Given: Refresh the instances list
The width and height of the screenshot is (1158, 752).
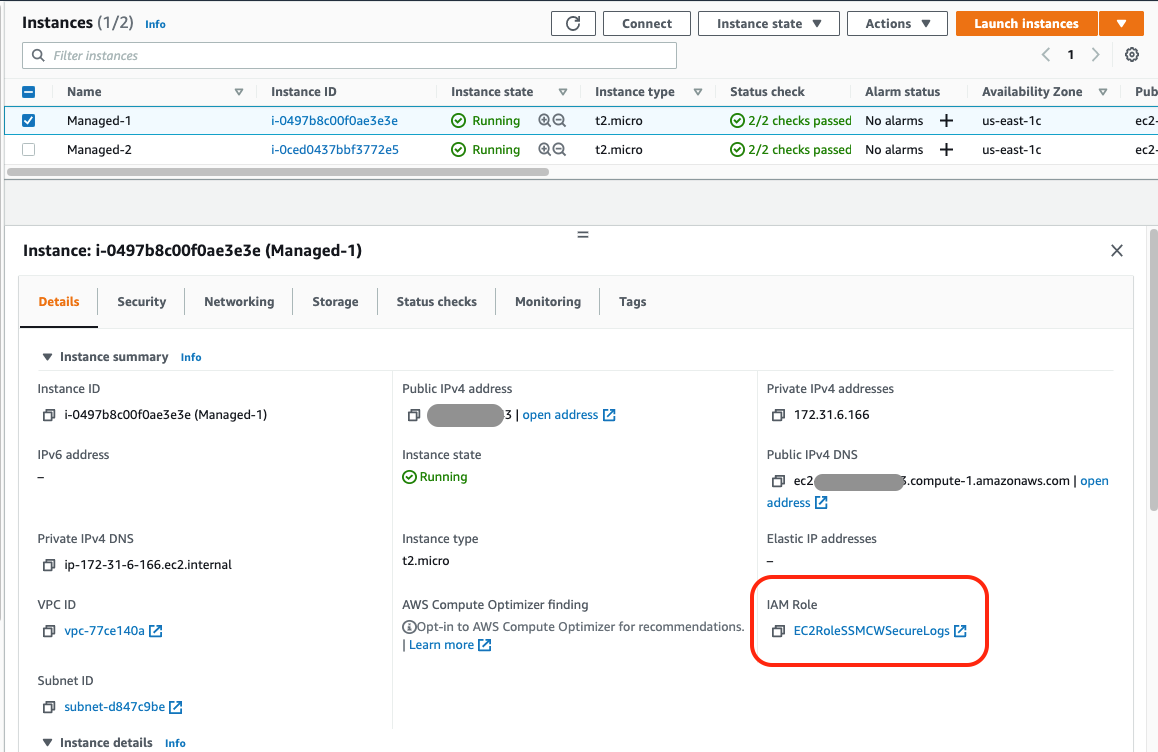Looking at the screenshot, I should [x=573, y=23].
